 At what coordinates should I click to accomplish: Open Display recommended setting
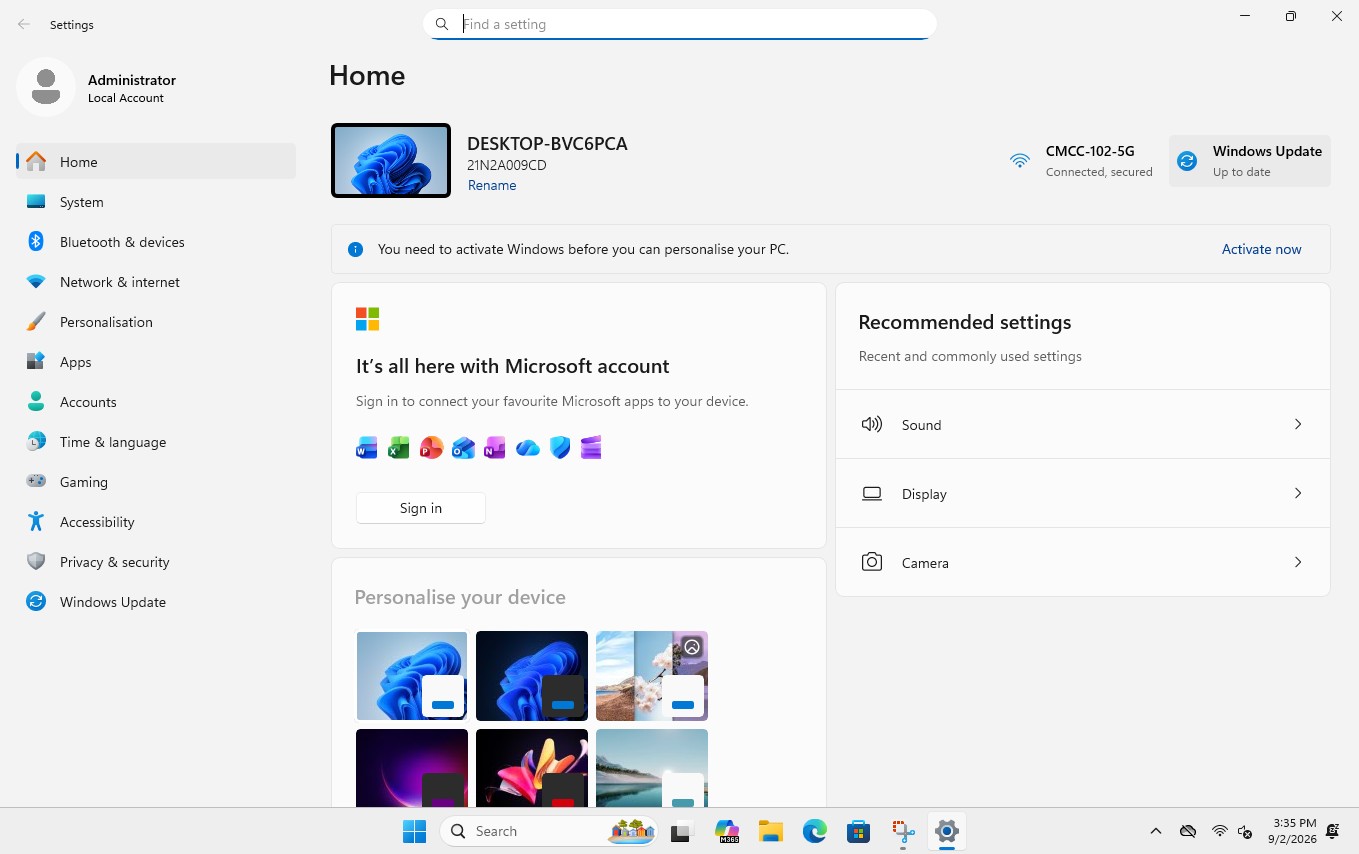pos(1083,493)
